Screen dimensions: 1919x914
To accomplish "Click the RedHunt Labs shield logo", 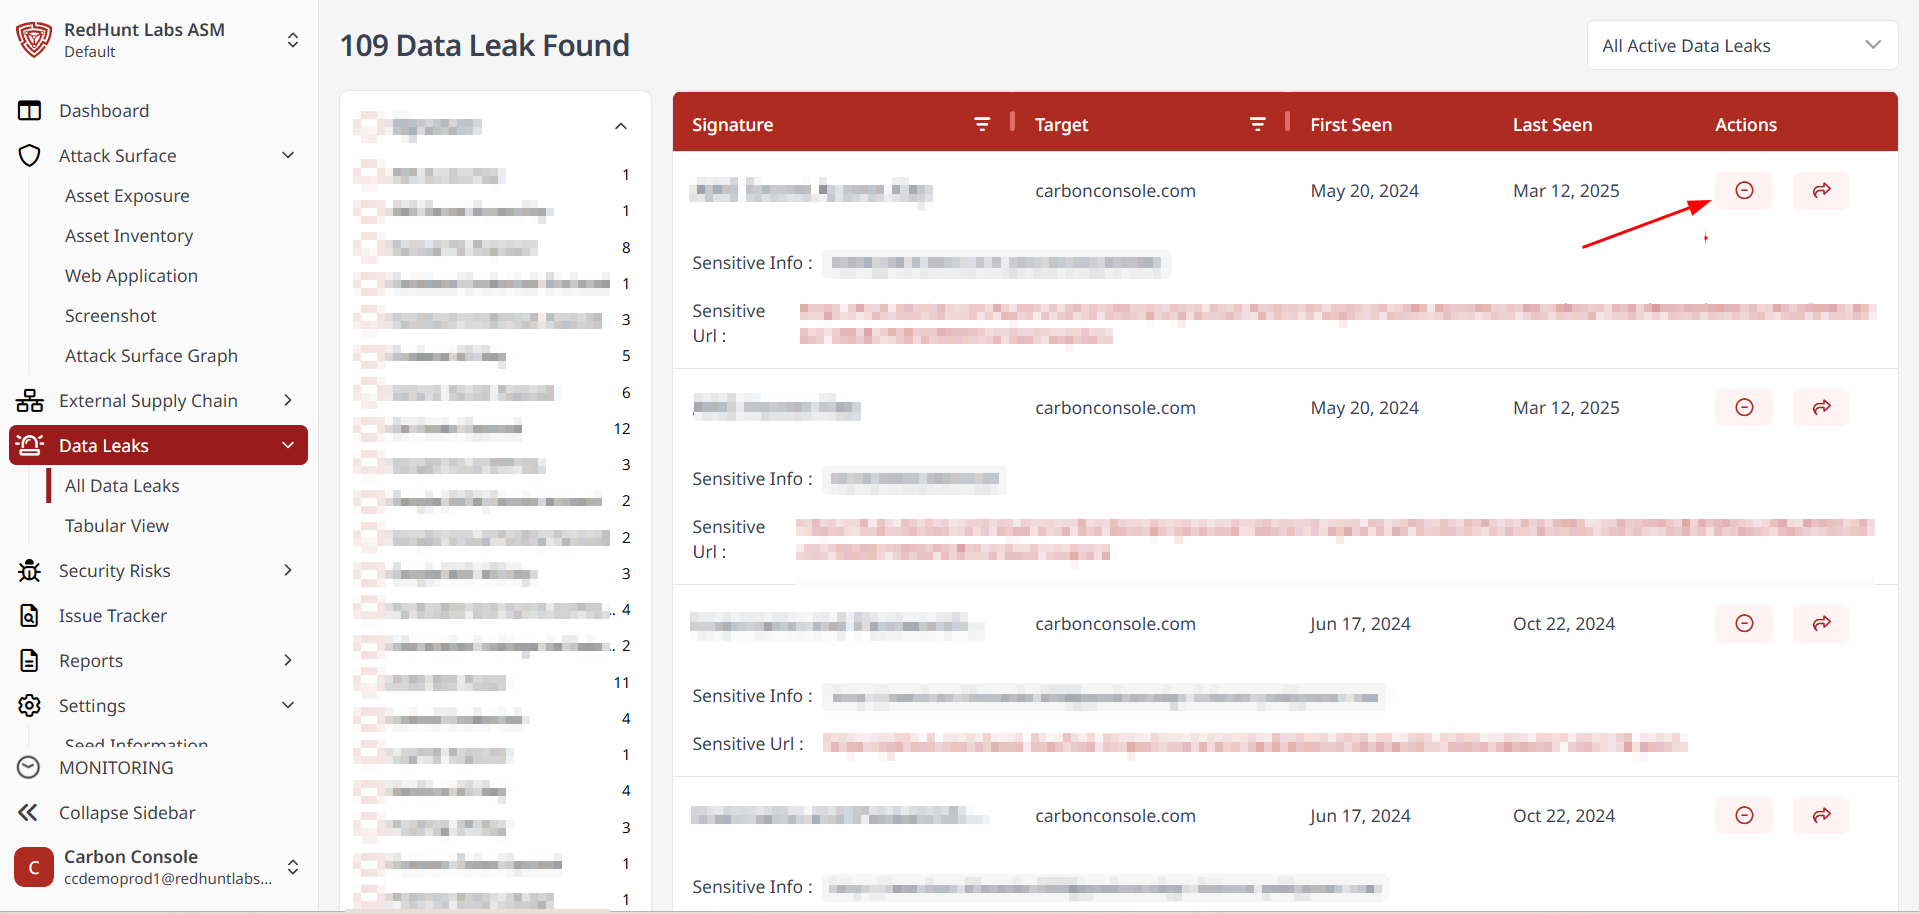I will (x=33, y=40).
